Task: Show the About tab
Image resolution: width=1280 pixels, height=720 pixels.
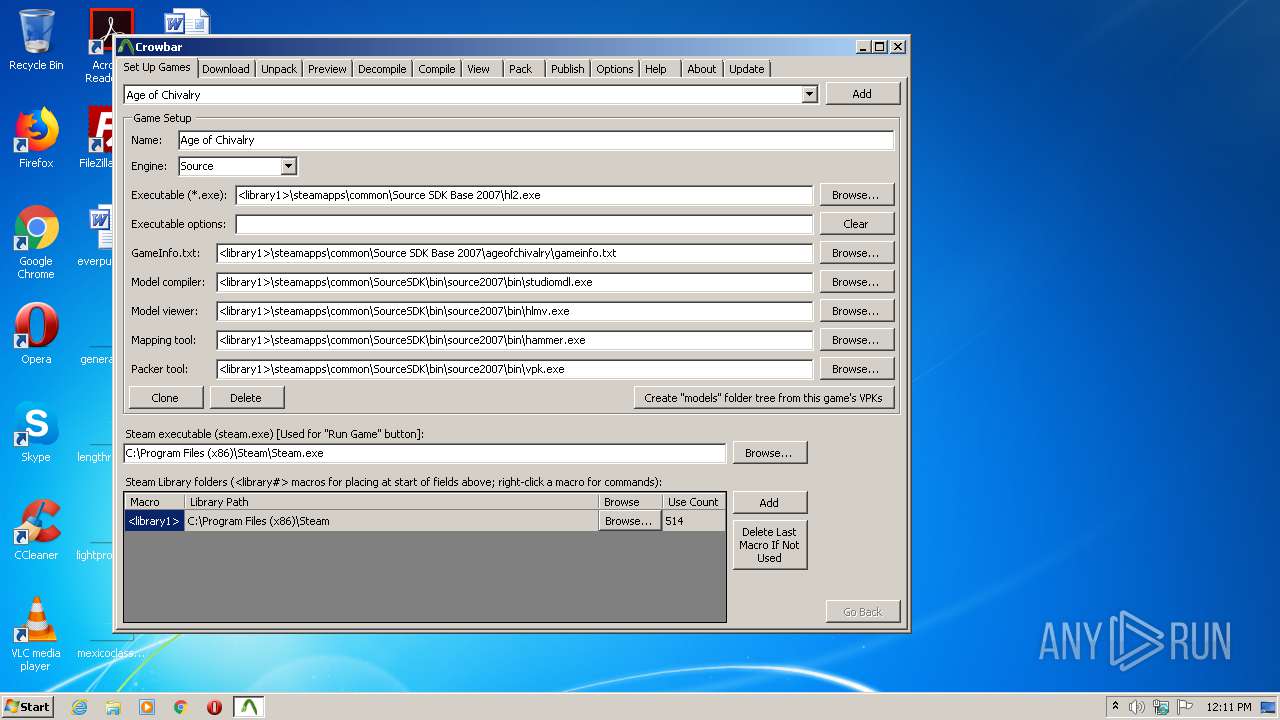Action: coord(702,69)
